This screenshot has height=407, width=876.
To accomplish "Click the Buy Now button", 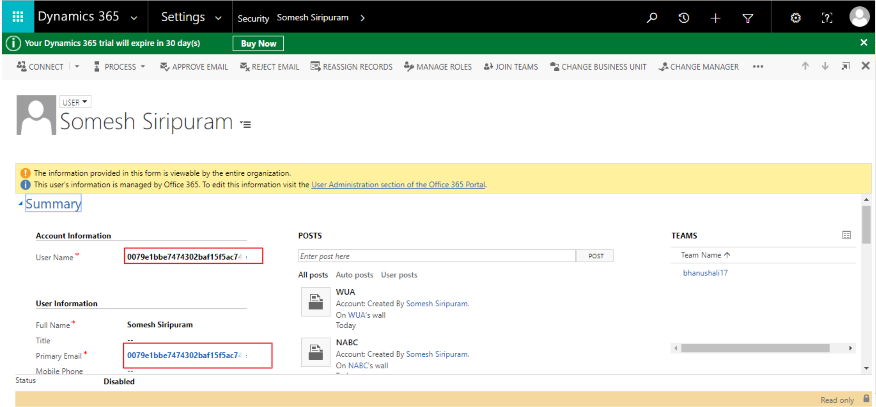I will [x=259, y=44].
